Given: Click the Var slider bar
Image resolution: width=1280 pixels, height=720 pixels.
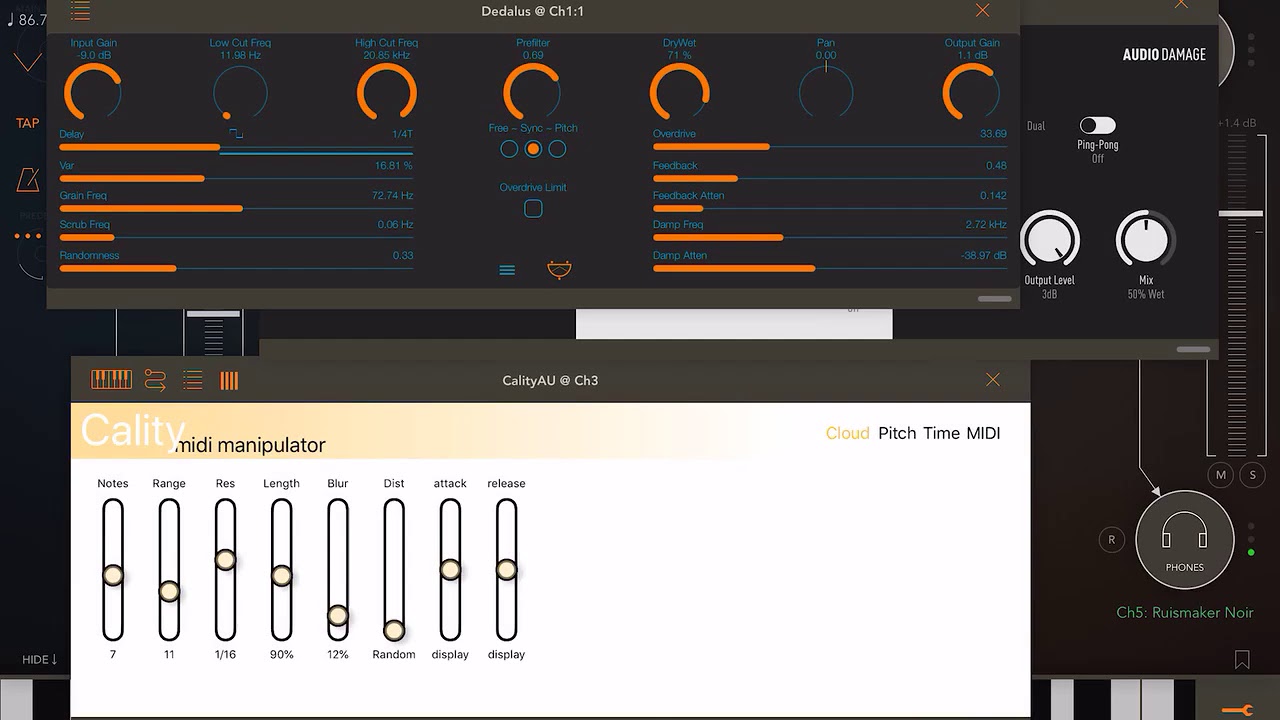Looking at the screenshot, I should [x=236, y=178].
